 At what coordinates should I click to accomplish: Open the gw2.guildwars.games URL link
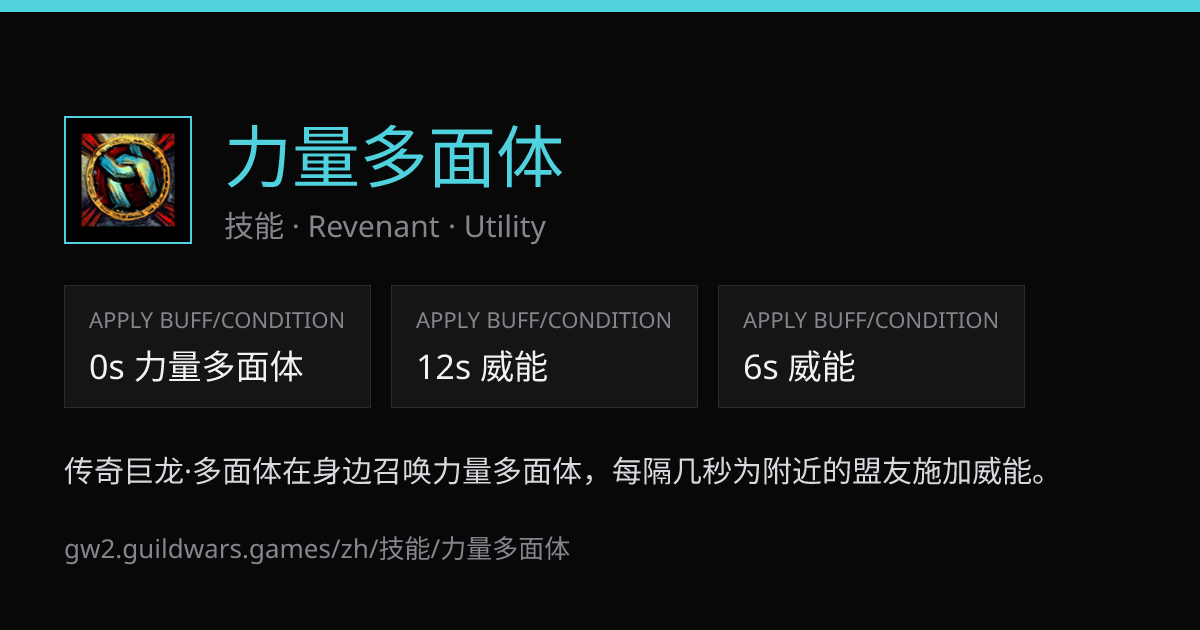317,549
